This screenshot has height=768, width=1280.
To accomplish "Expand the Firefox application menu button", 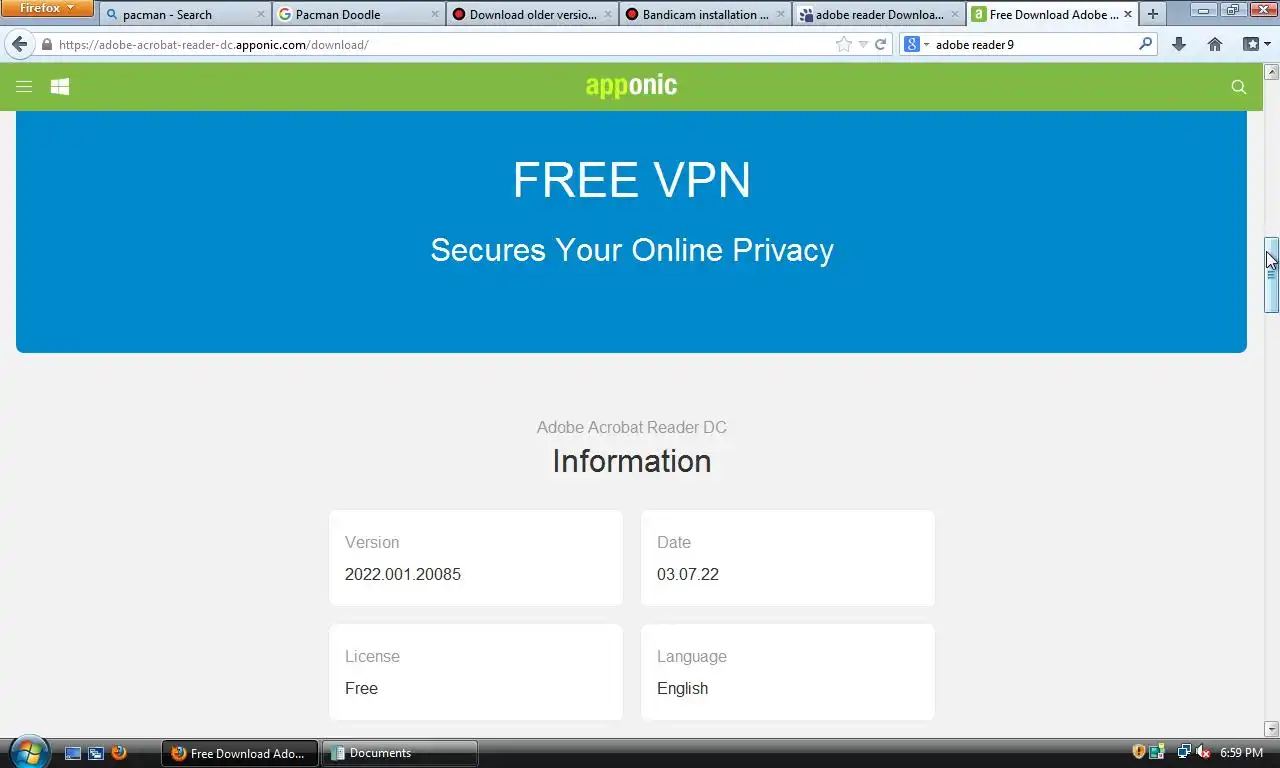I will point(47,8).
